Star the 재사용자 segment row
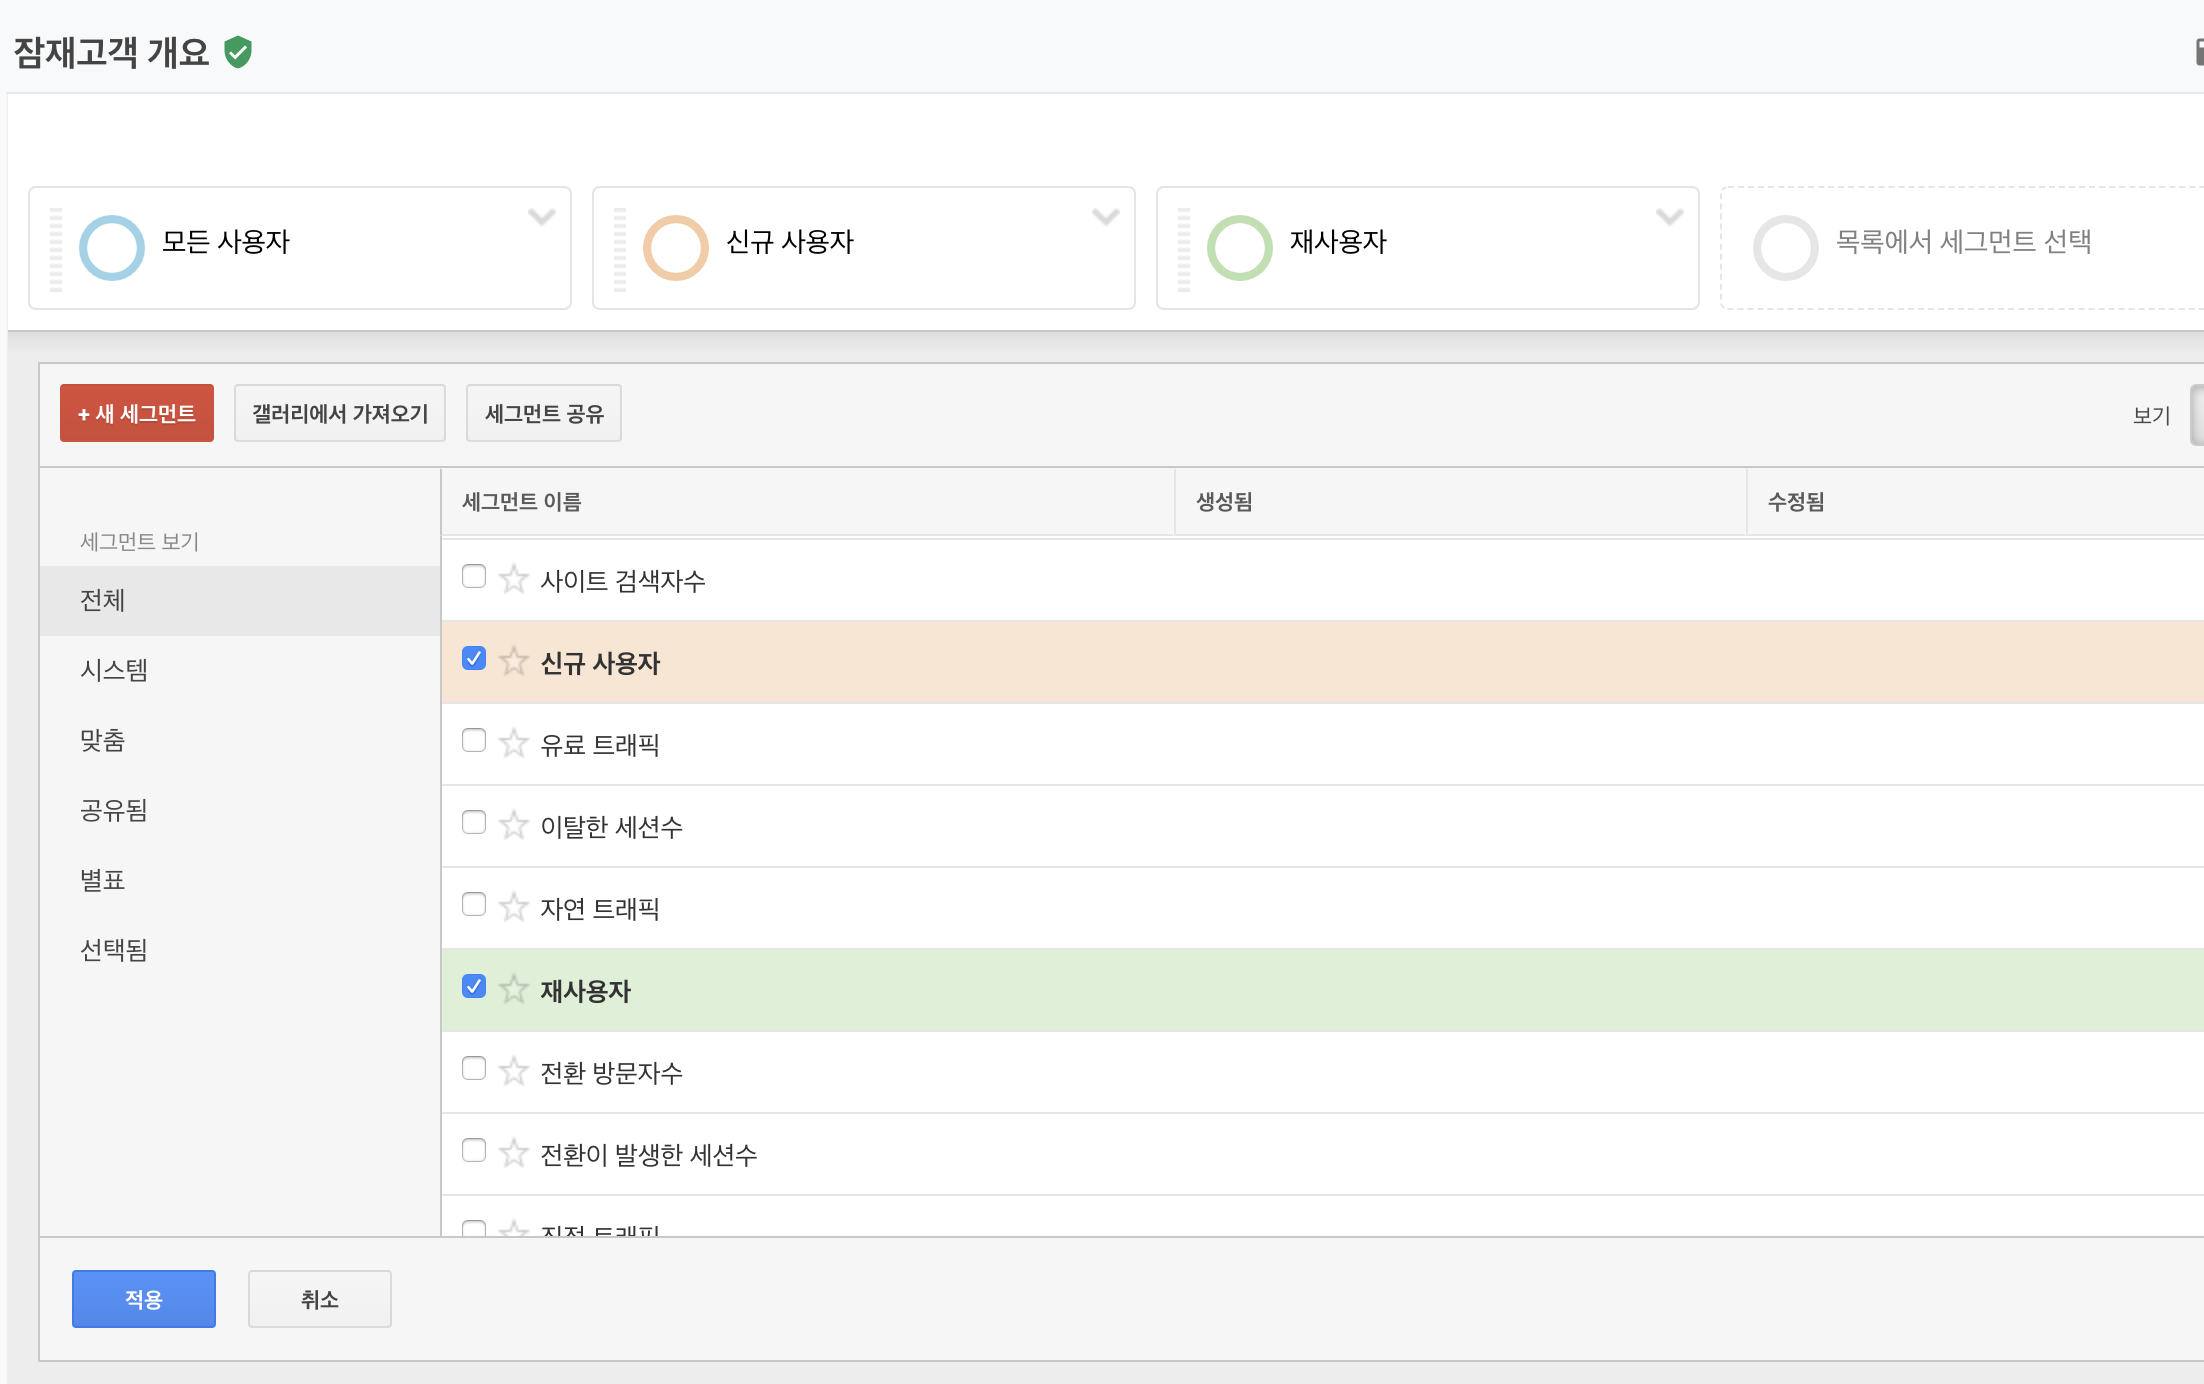 [514, 989]
